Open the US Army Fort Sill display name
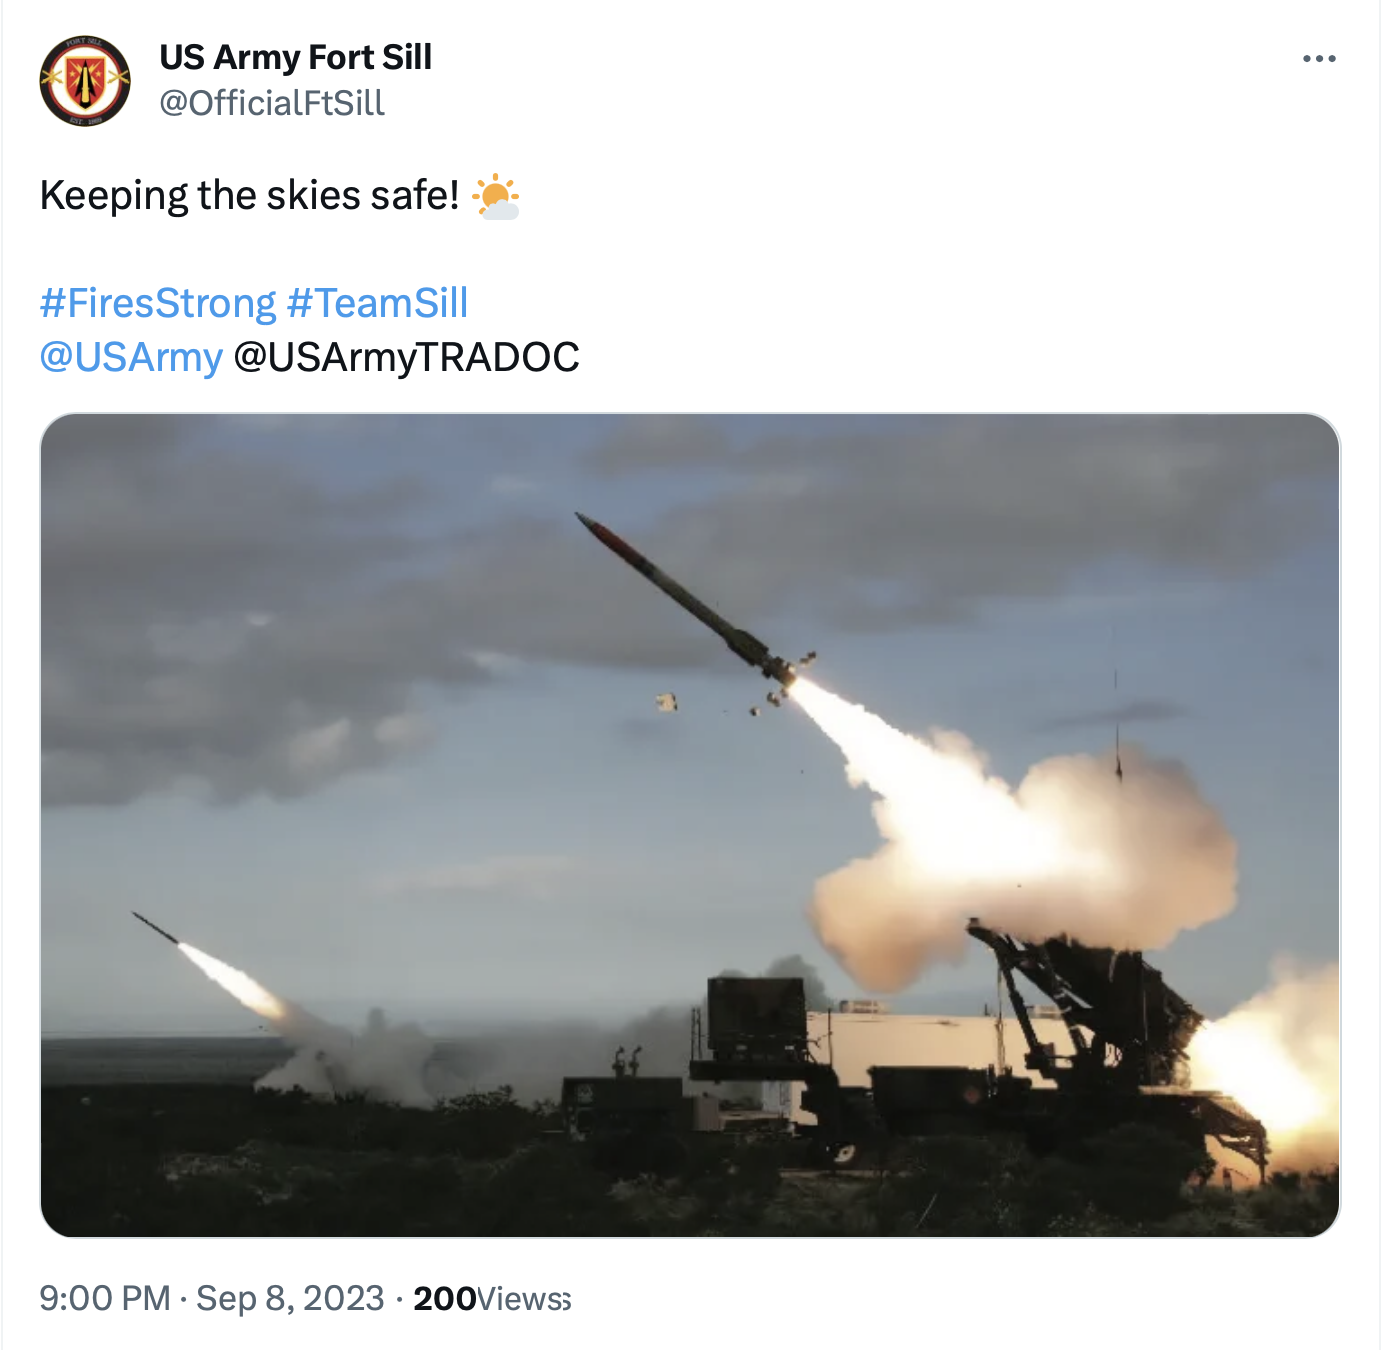This screenshot has width=1386, height=1350. (x=295, y=57)
